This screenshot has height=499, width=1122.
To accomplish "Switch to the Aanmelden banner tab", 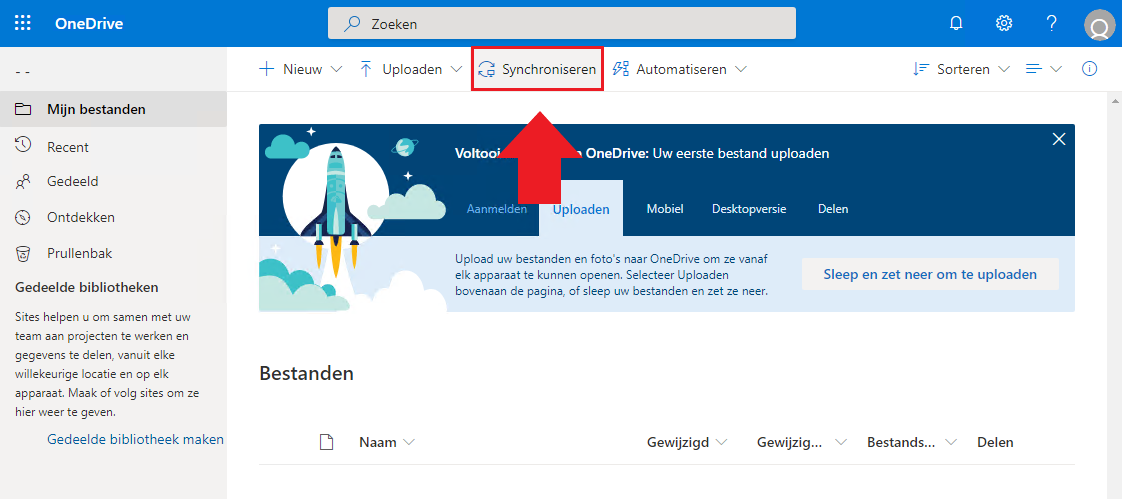I will point(497,209).
